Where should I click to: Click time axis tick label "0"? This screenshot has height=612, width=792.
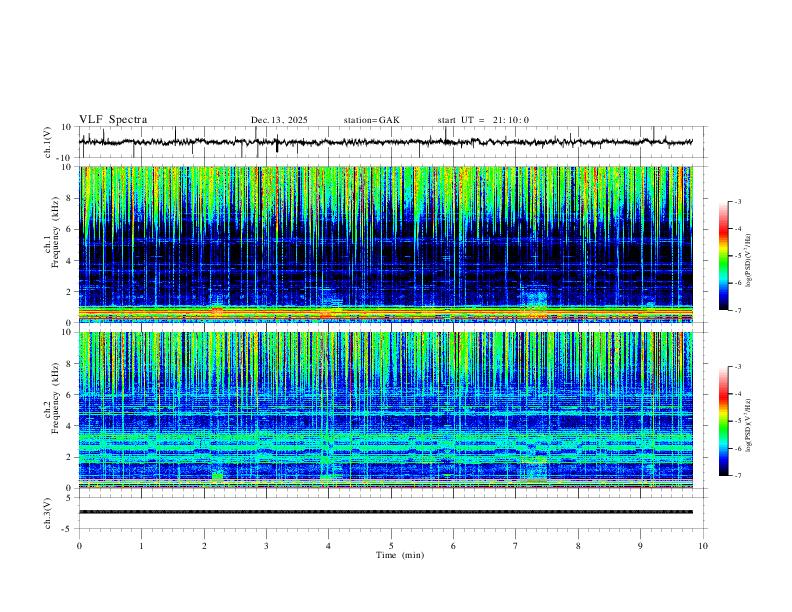[x=79, y=546]
